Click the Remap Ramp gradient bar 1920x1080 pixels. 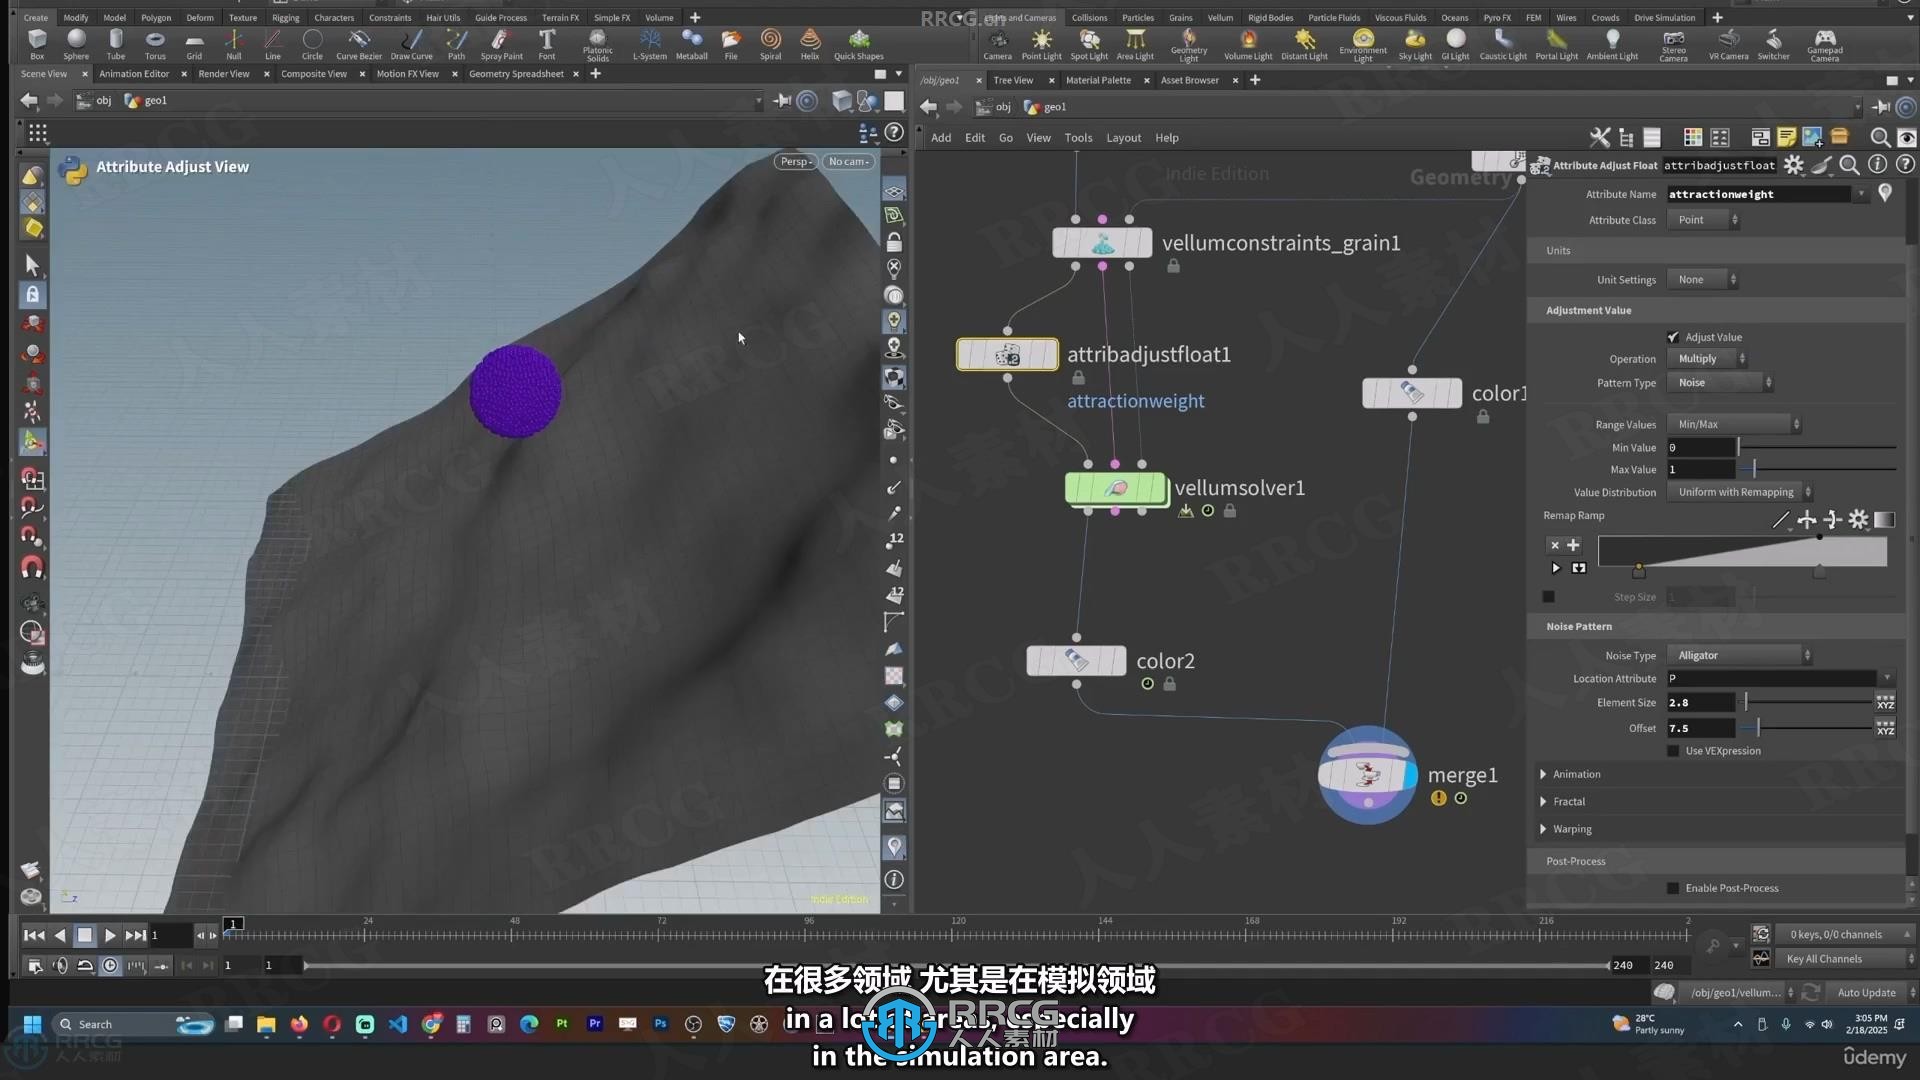pos(1742,552)
